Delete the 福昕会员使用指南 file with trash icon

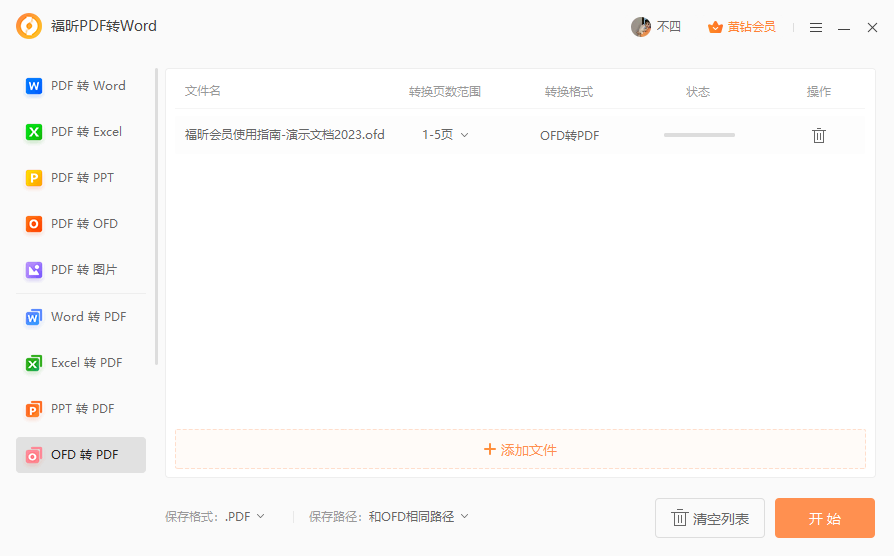(819, 135)
